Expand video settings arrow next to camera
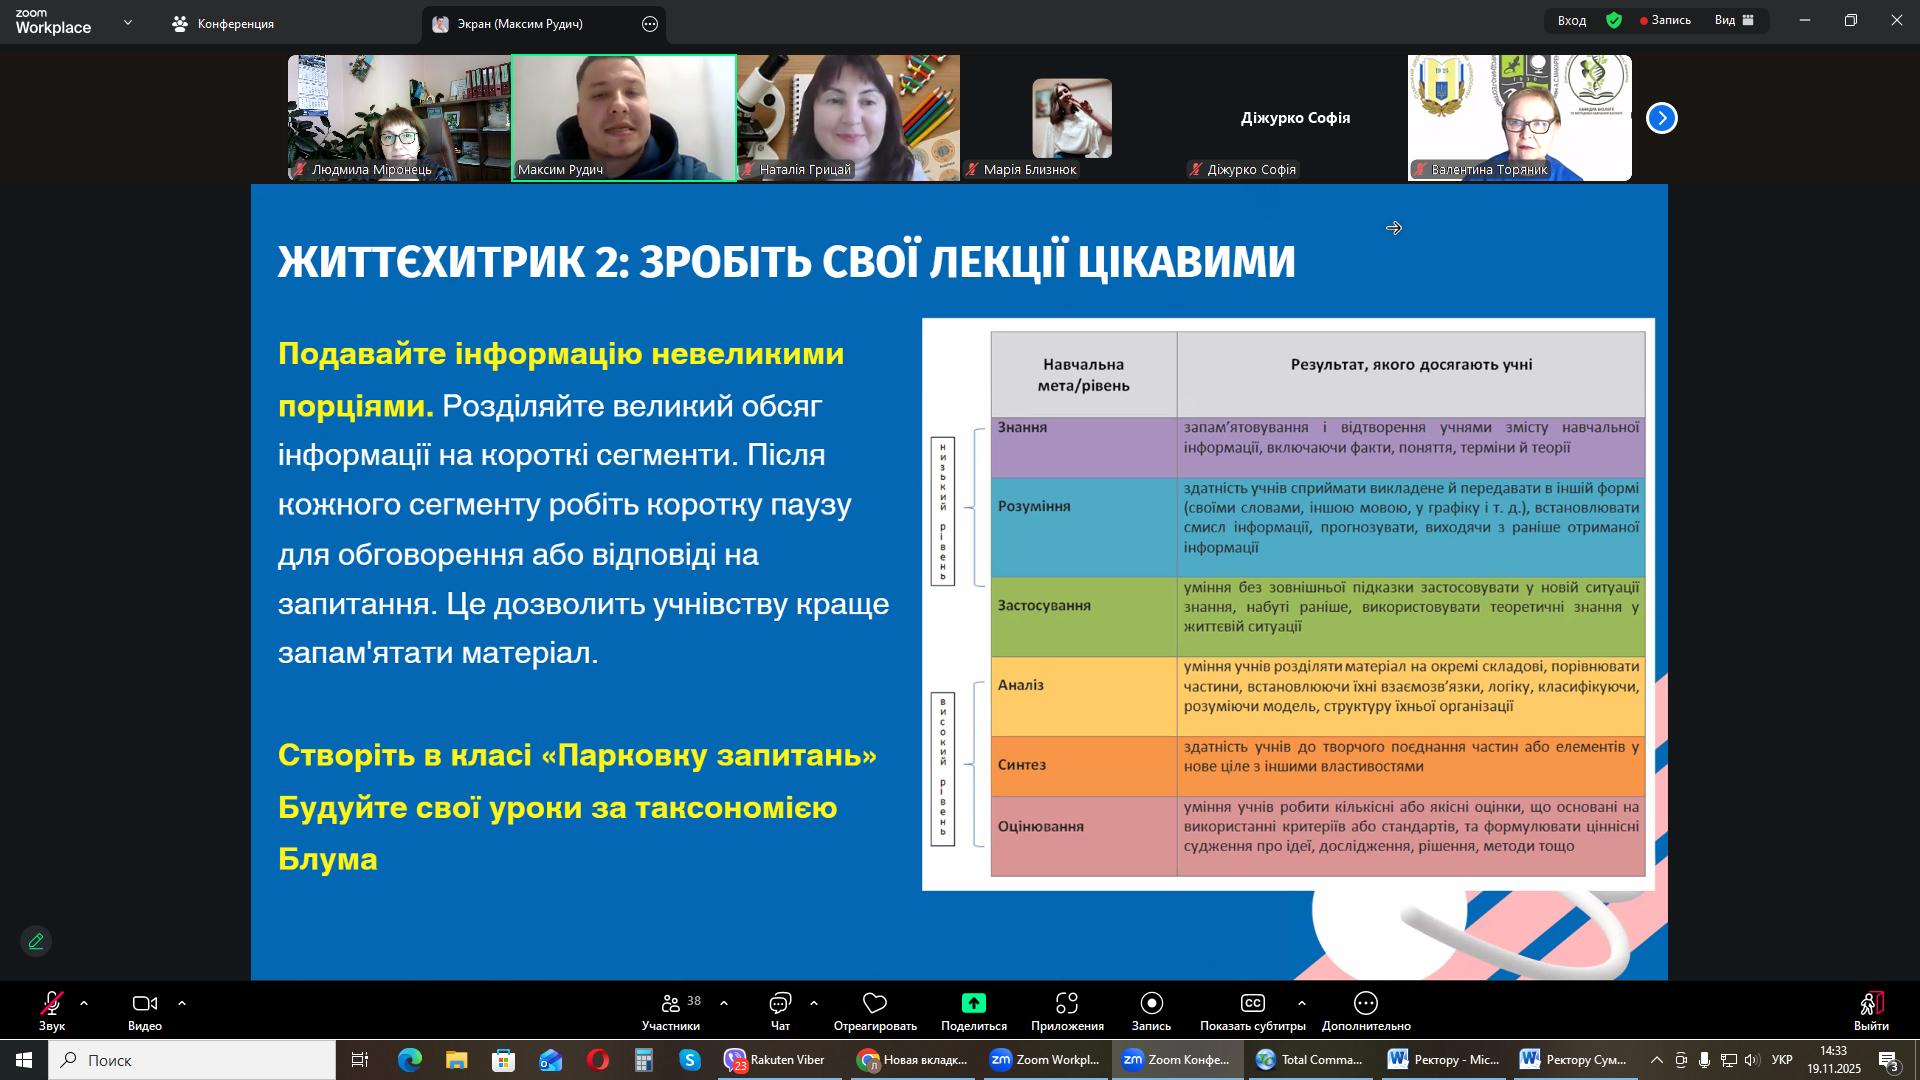 tap(182, 1003)
